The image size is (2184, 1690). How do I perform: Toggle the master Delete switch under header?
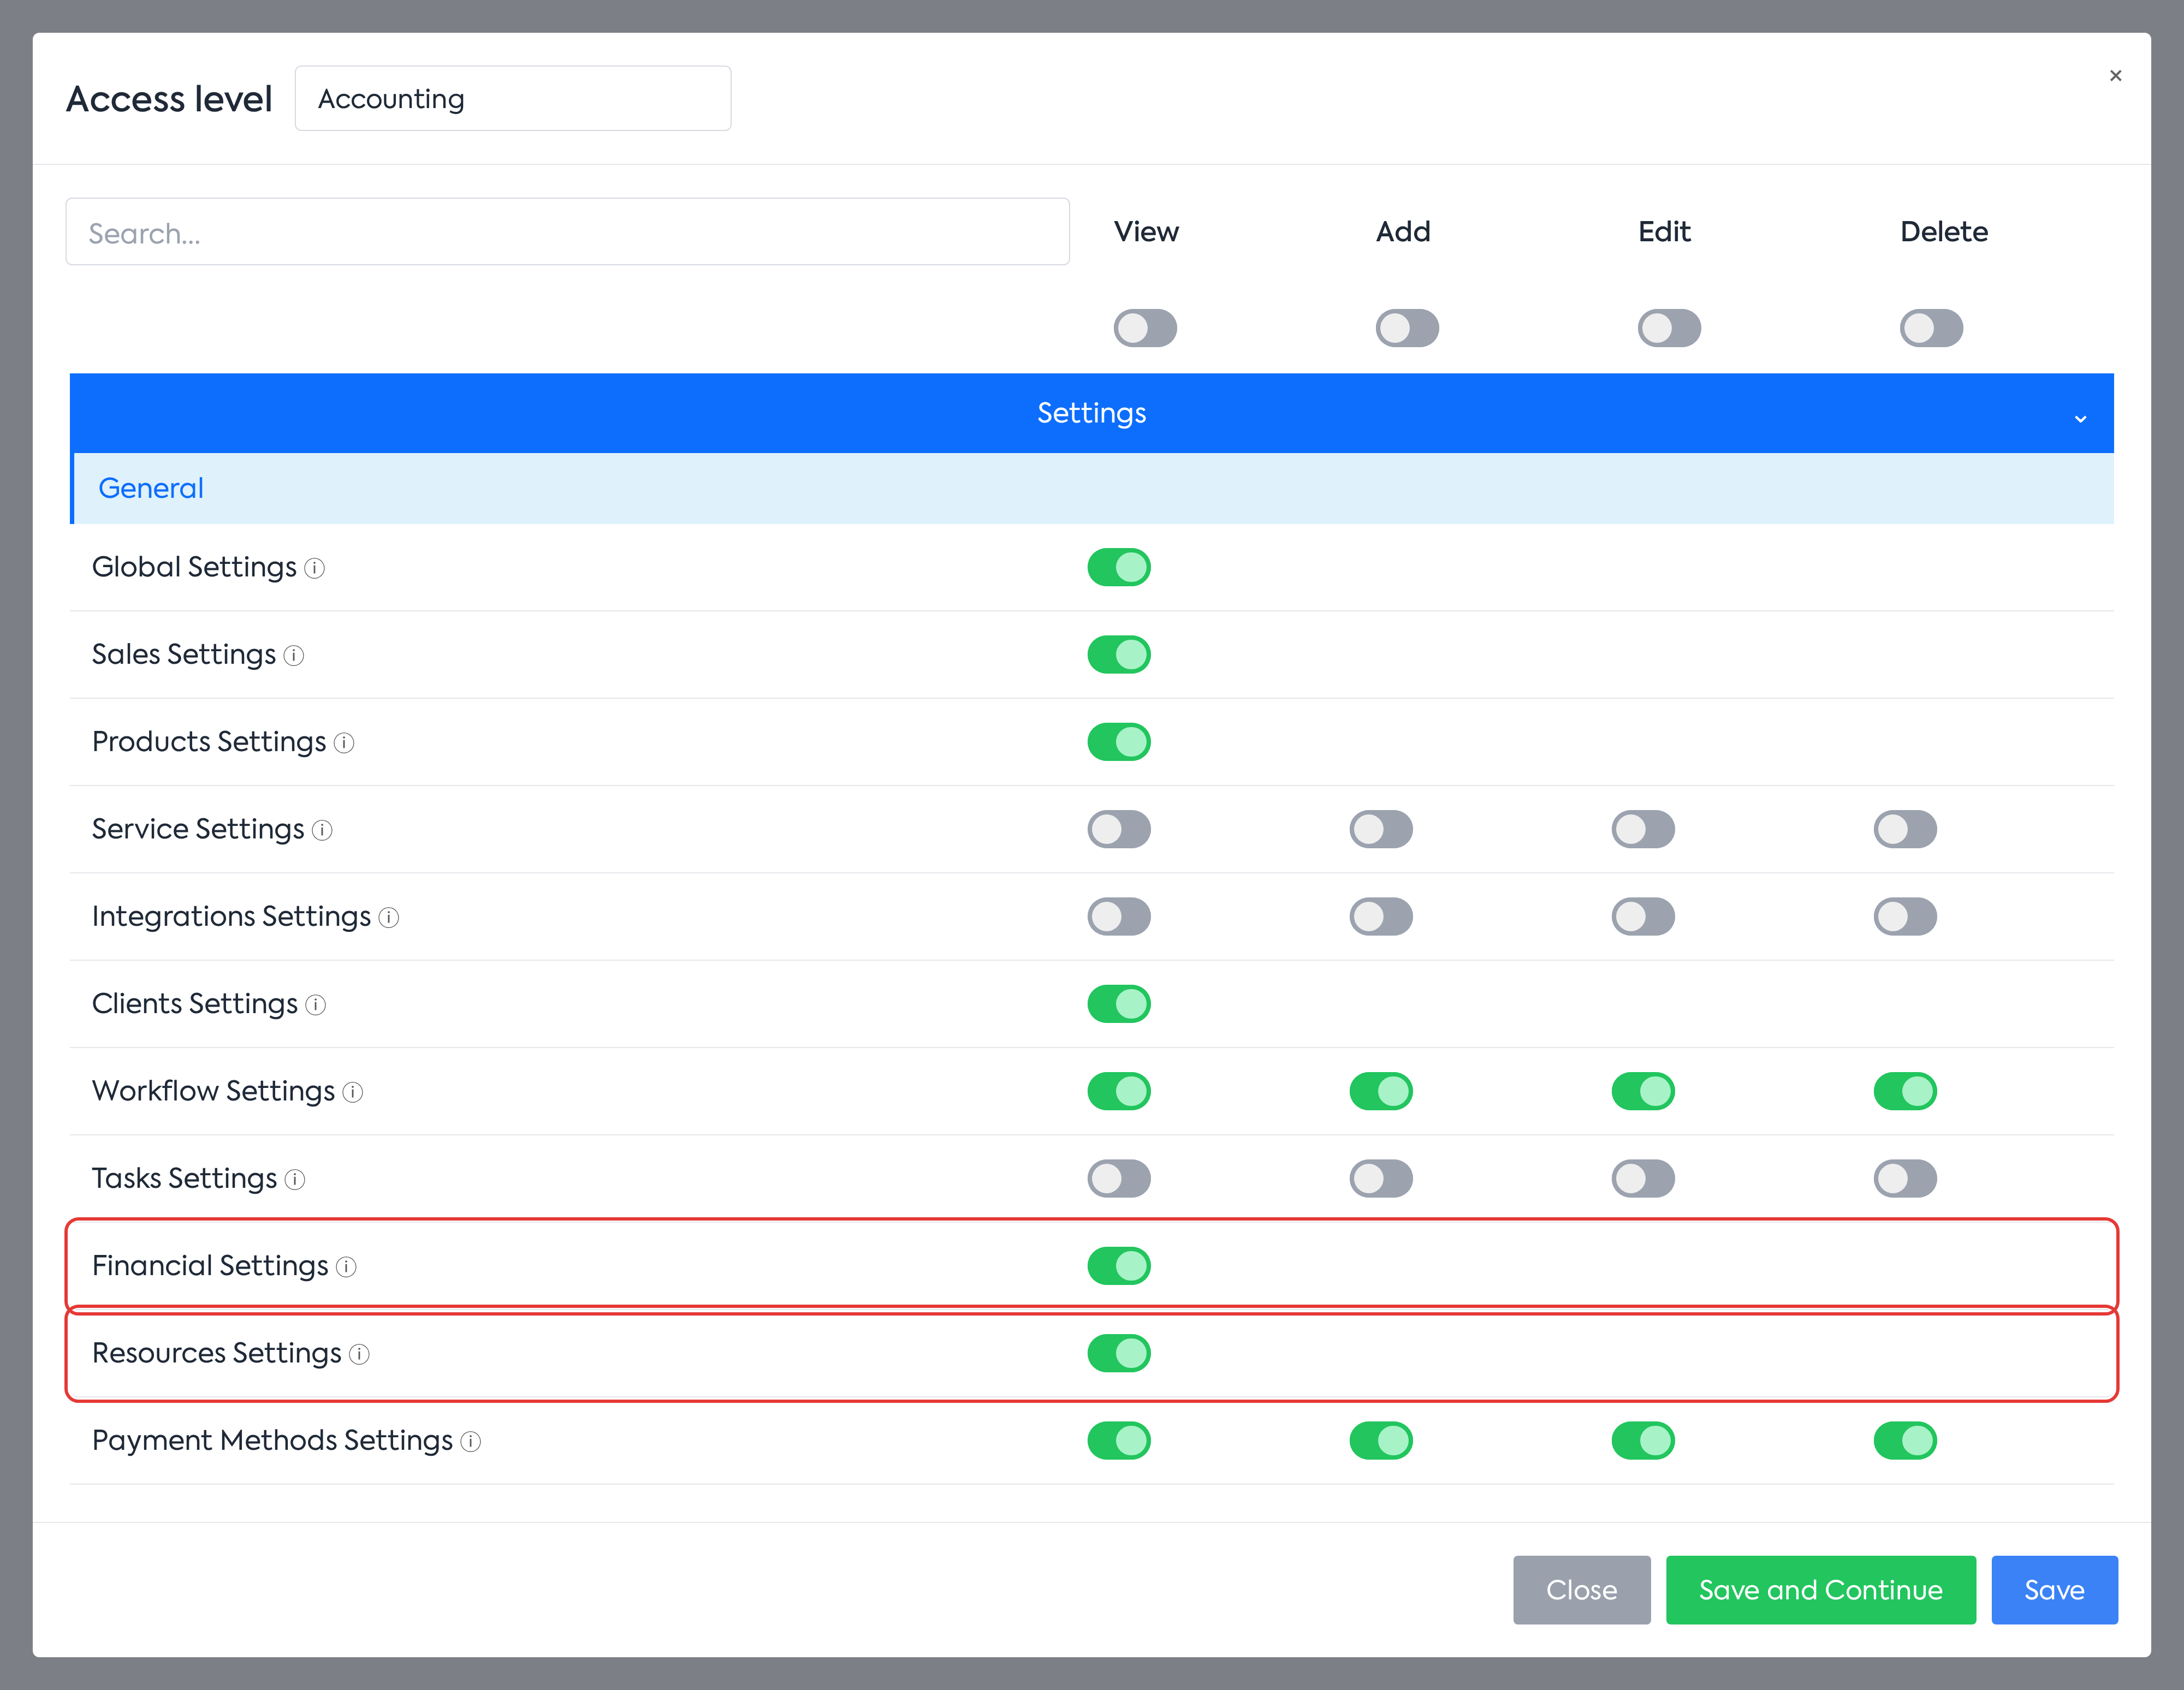pos(1931,328)
